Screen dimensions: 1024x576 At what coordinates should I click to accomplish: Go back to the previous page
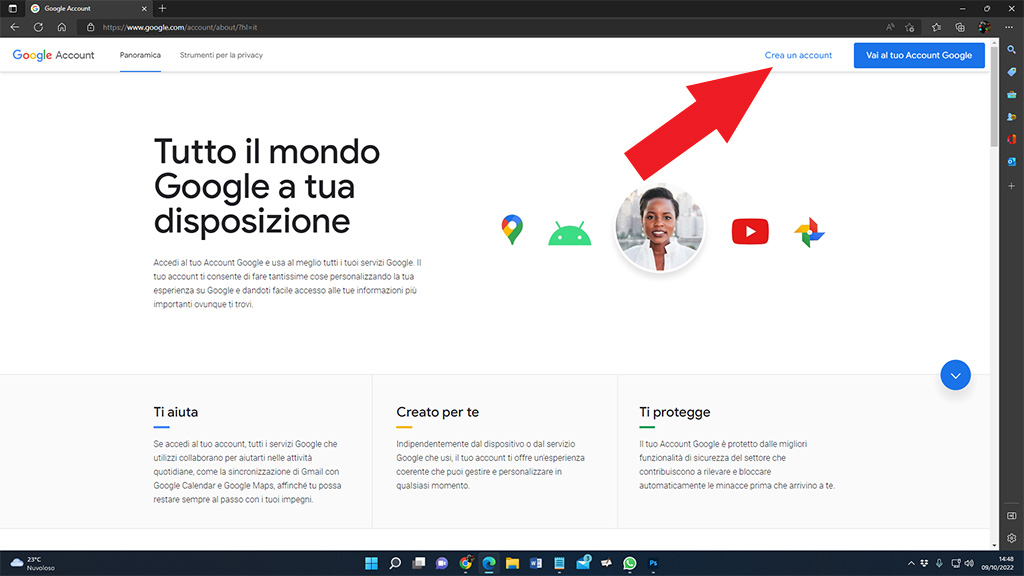pyautogui.click(x=15, y=27)
